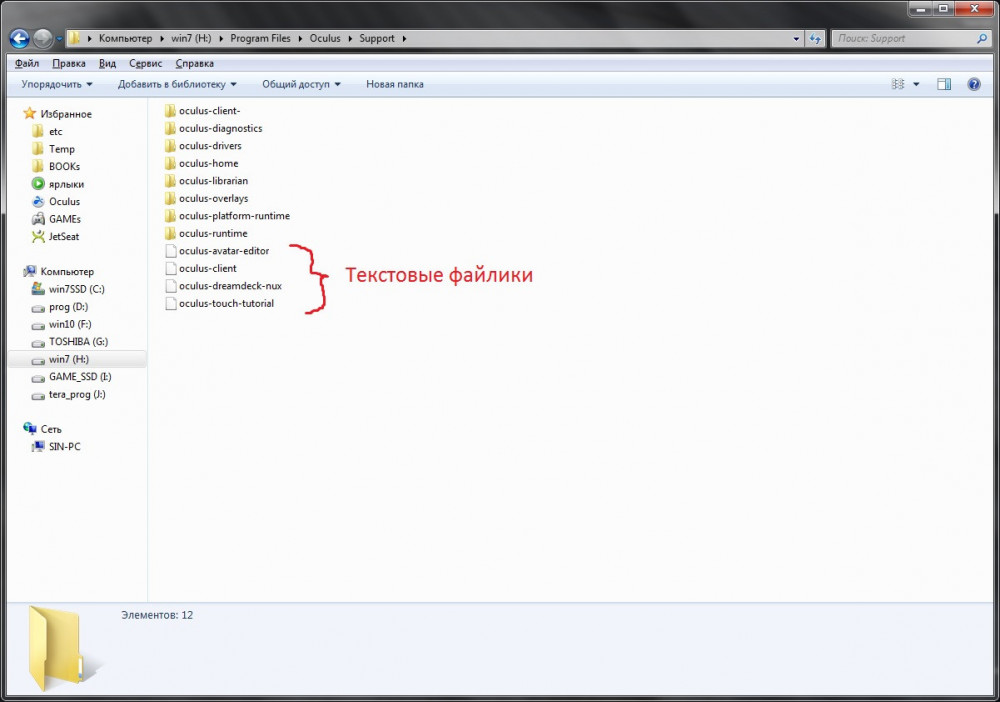This screenshot has height=702, width=1000.
Task: Select the oculus-runtime folder
Action: [205, 233]
